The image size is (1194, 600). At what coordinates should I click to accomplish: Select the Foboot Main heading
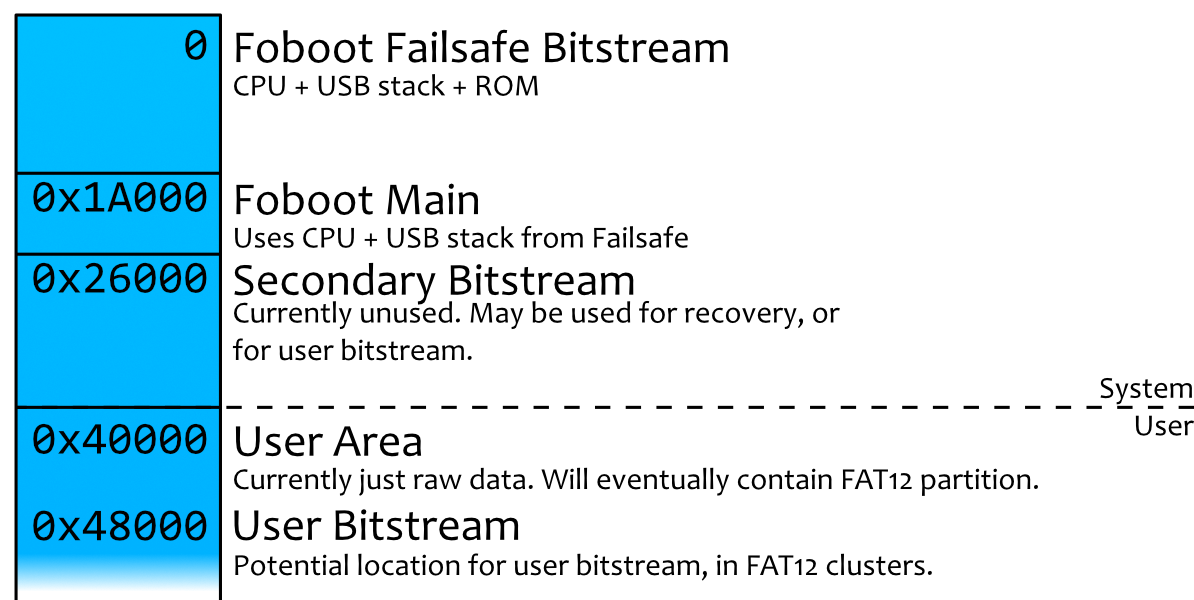pos(356,201)
